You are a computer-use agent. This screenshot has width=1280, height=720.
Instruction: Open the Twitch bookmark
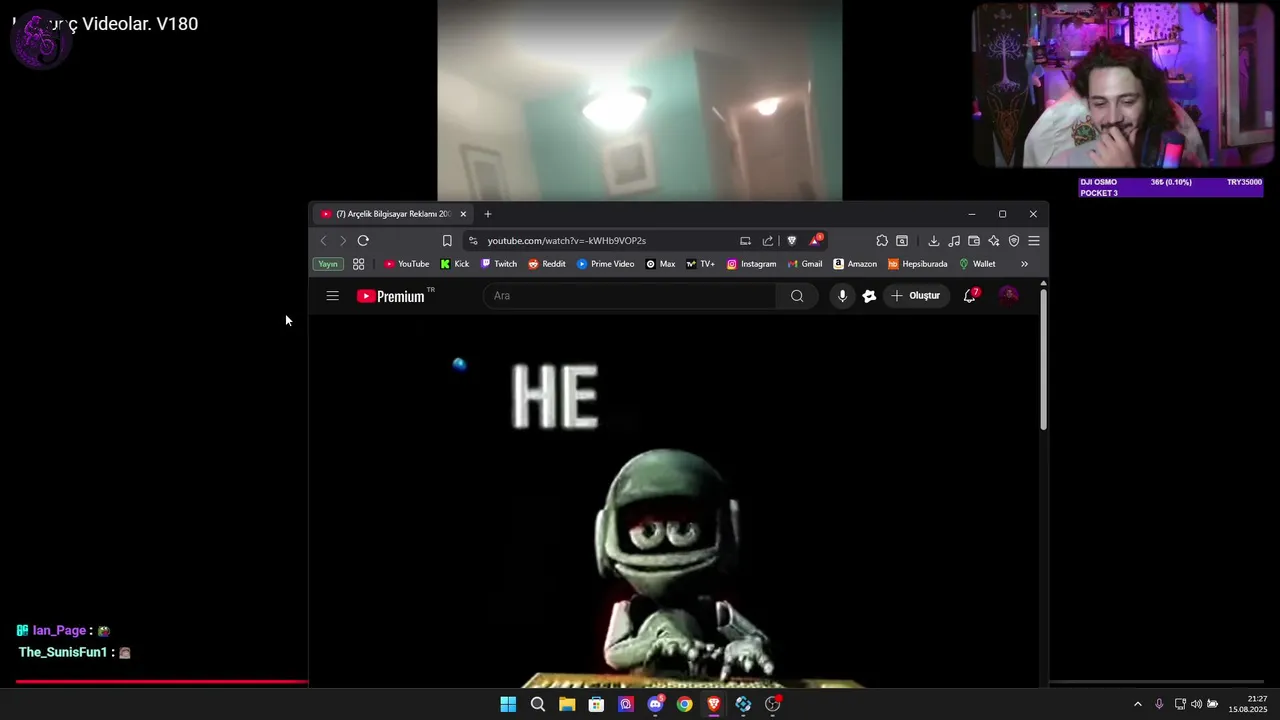coord(499,264)
